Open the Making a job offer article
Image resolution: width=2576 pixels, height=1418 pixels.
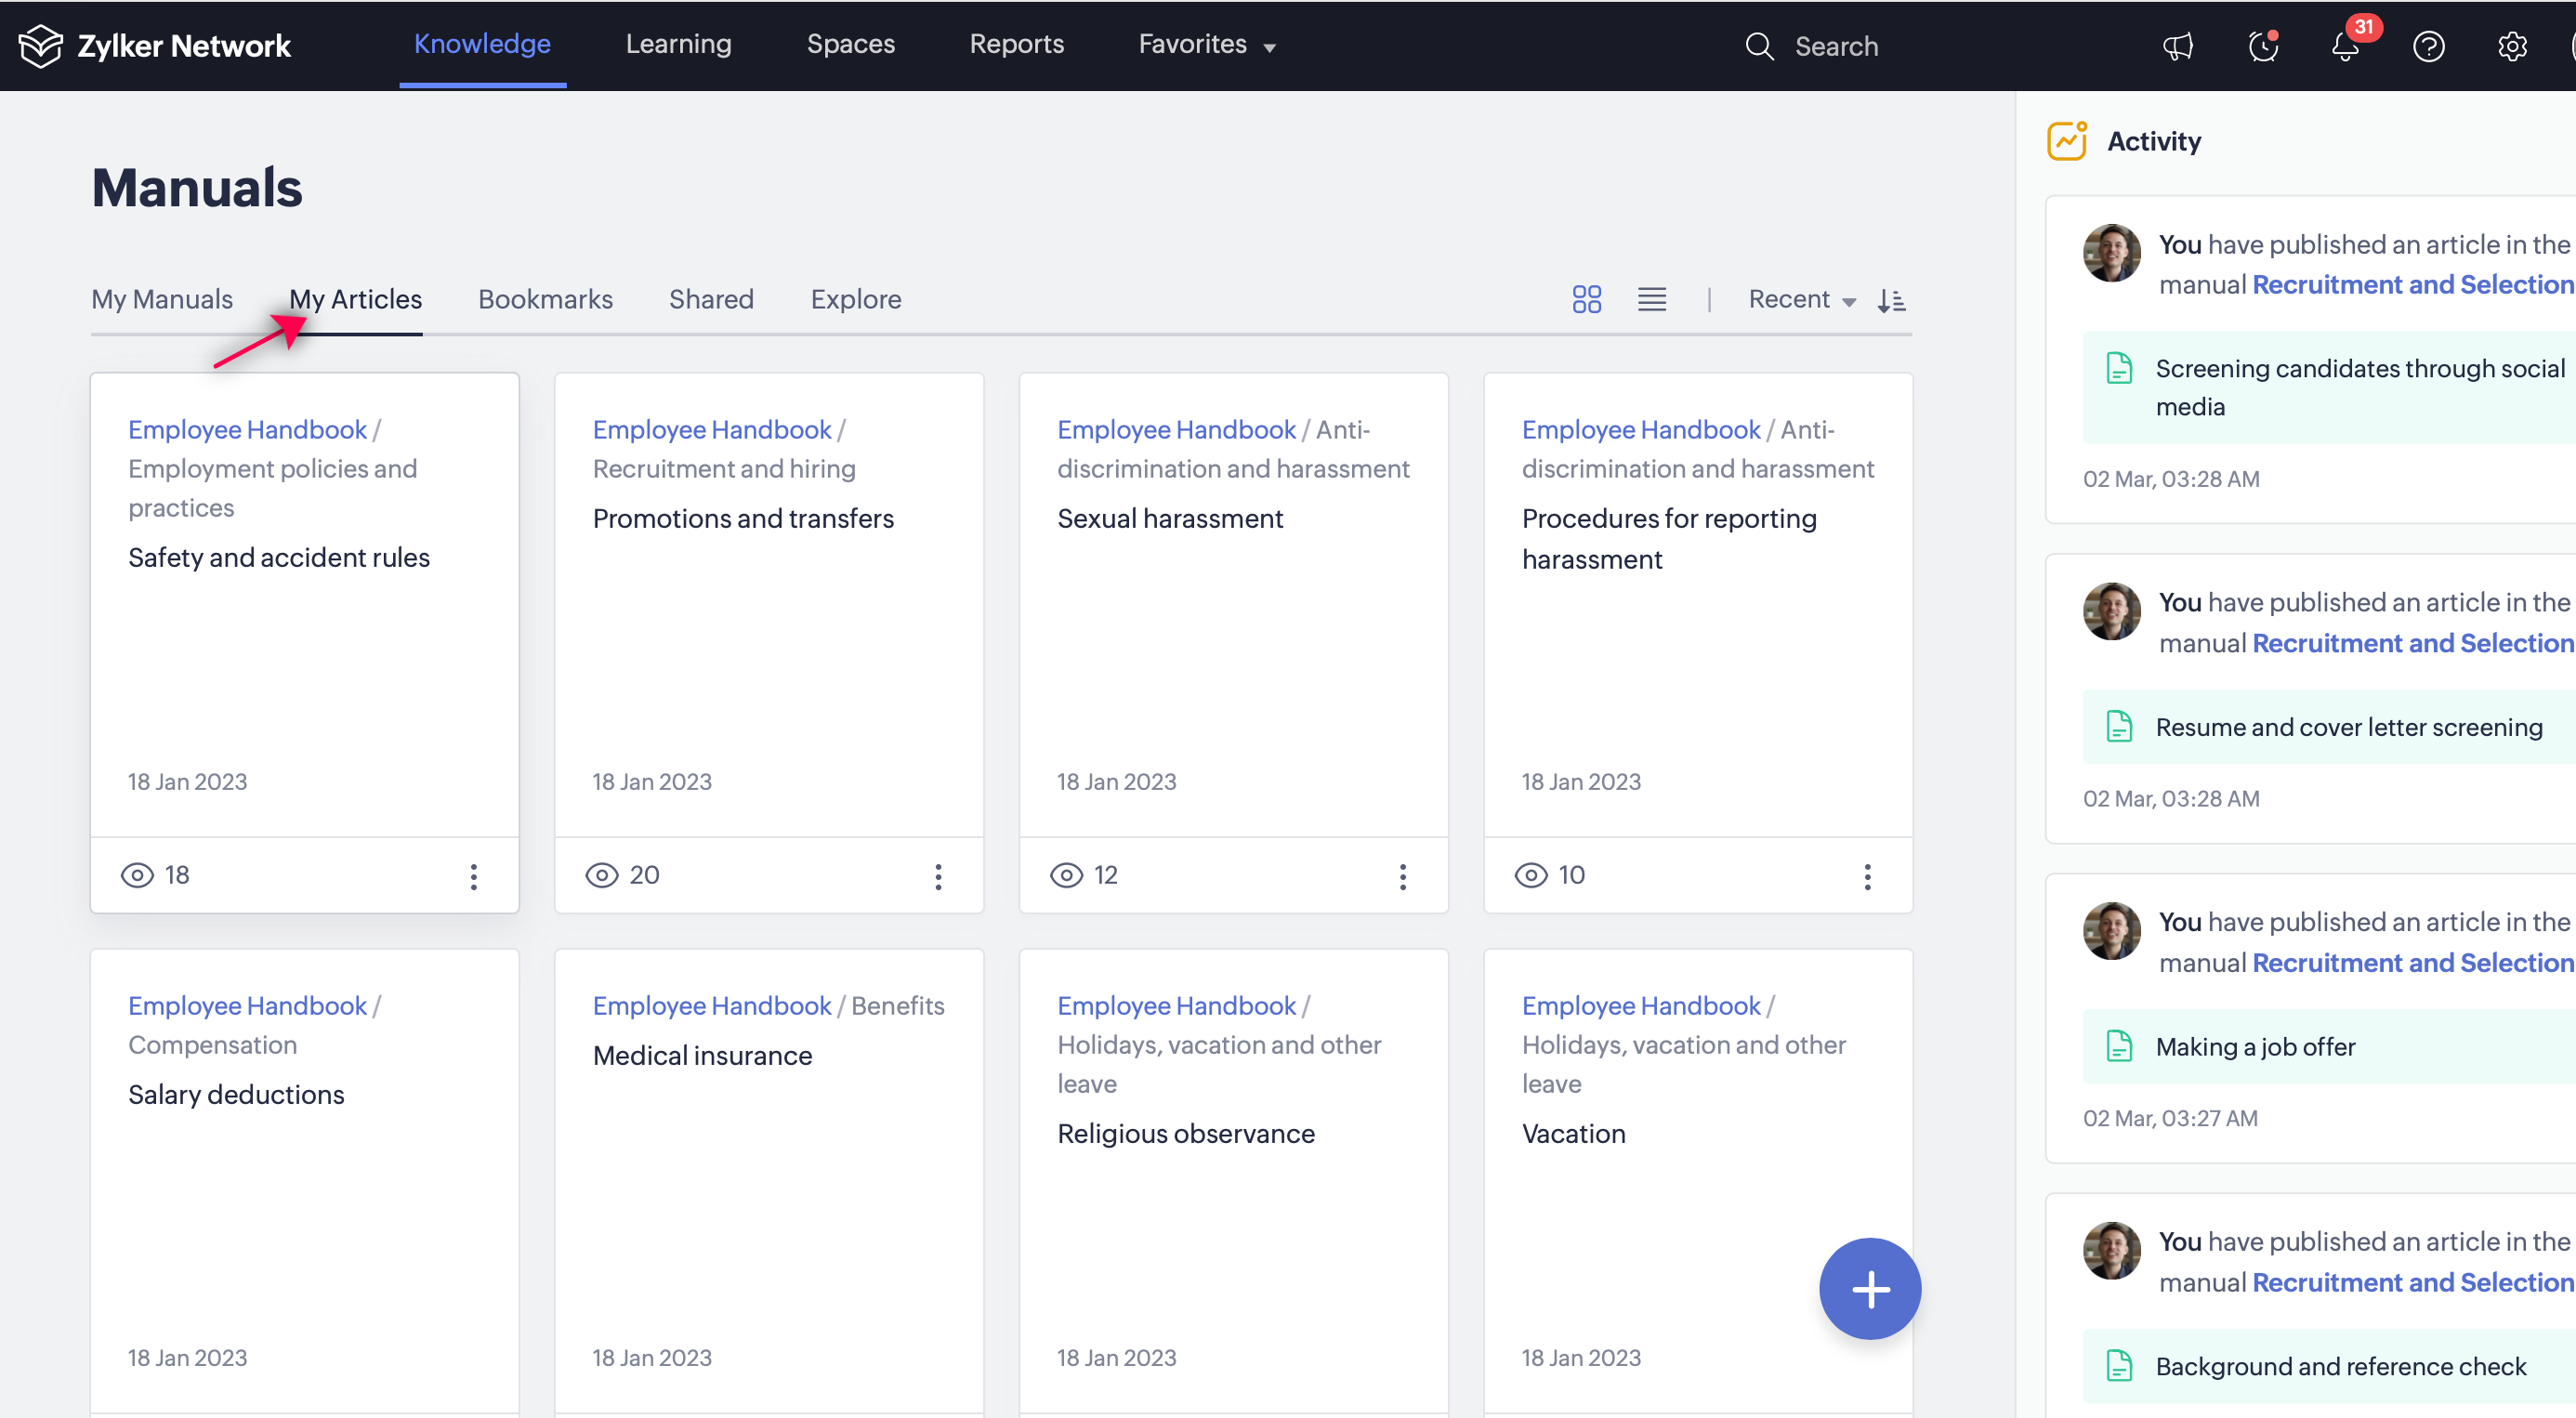click(2255, 1046)
